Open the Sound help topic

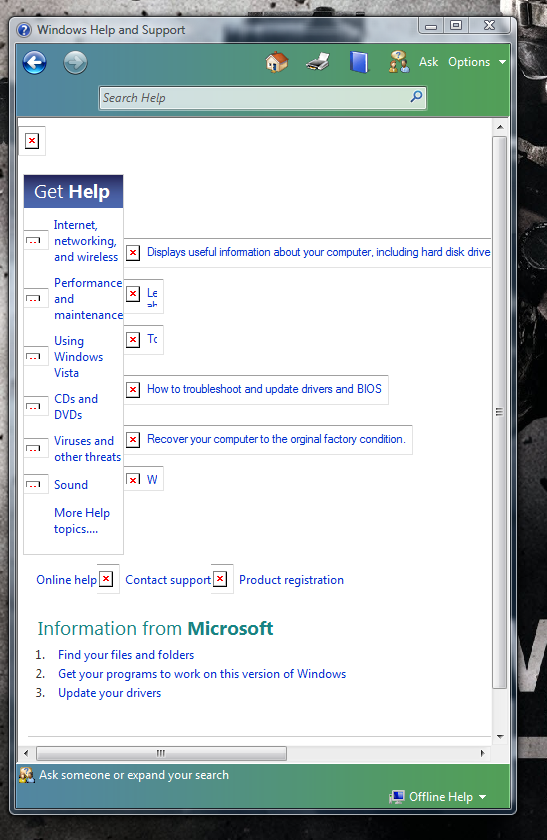point(71,485)
